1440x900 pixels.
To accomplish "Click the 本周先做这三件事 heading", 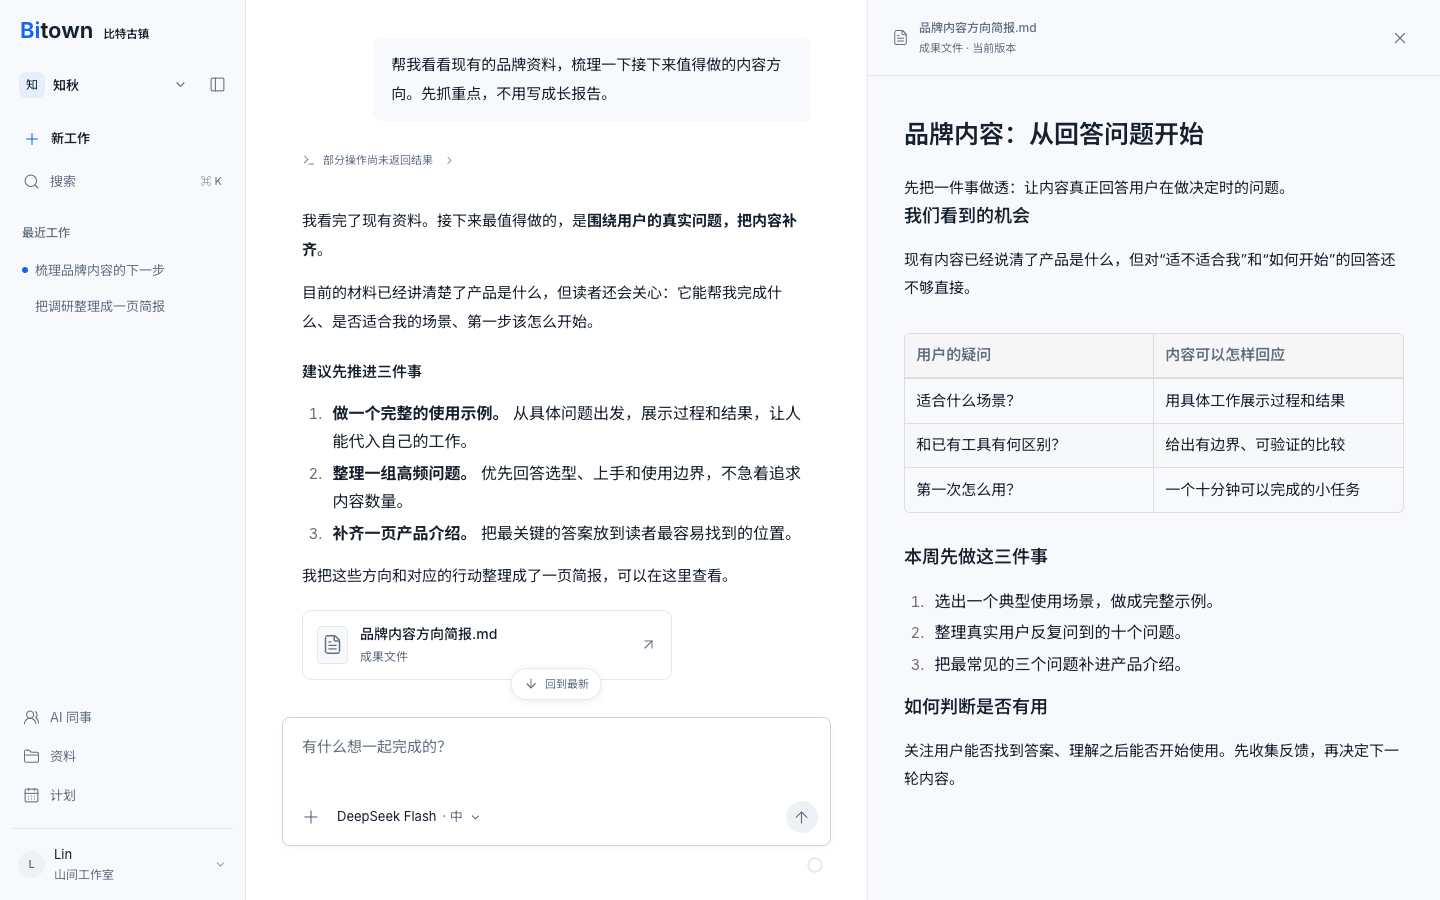I will 976,557.
